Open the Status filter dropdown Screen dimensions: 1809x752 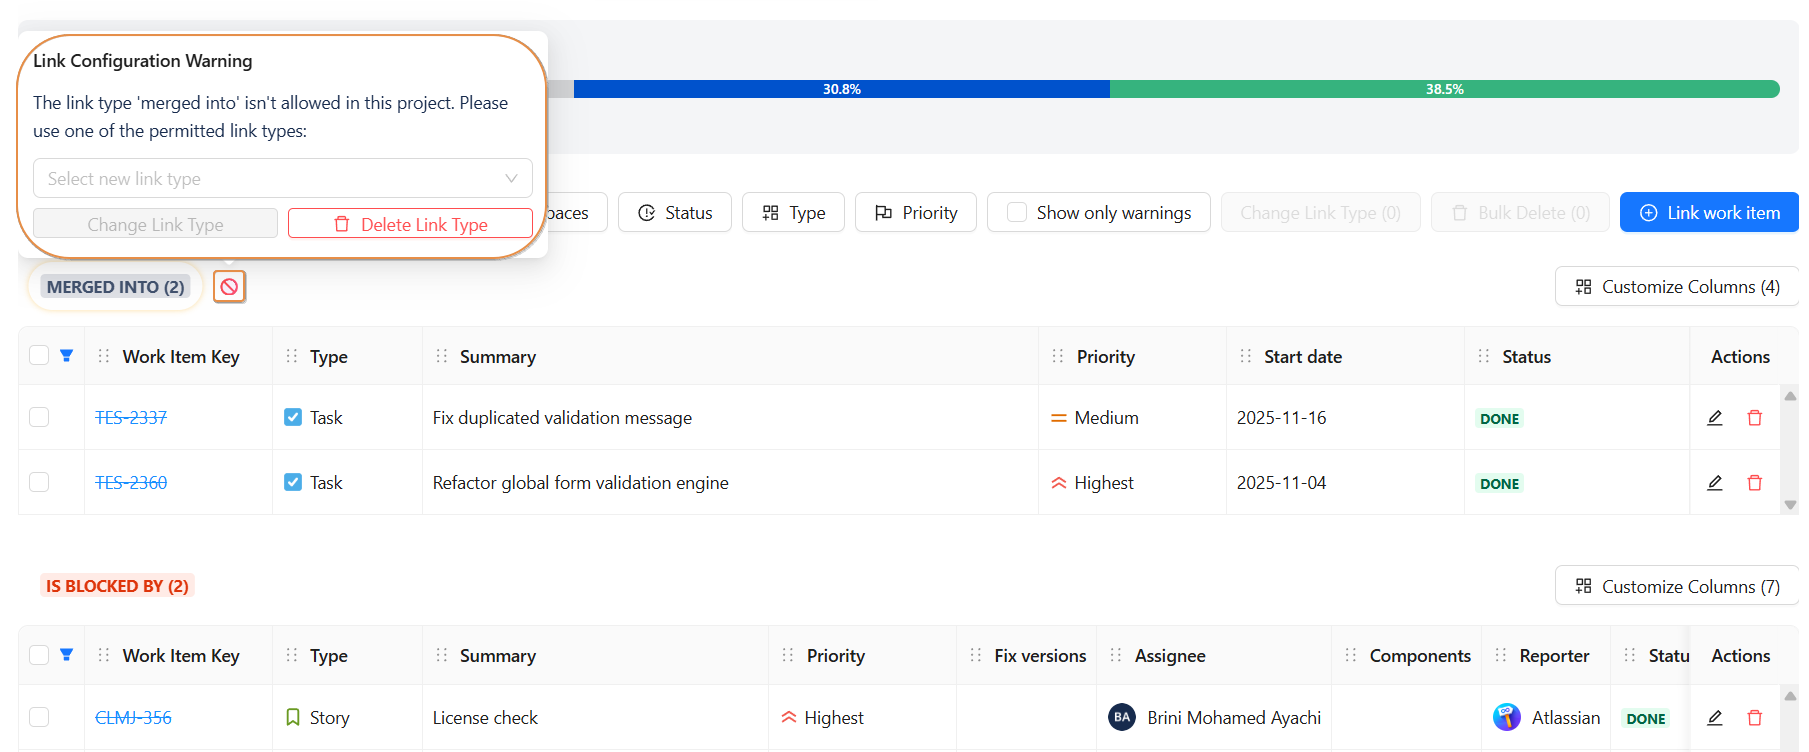coord(675,213)
